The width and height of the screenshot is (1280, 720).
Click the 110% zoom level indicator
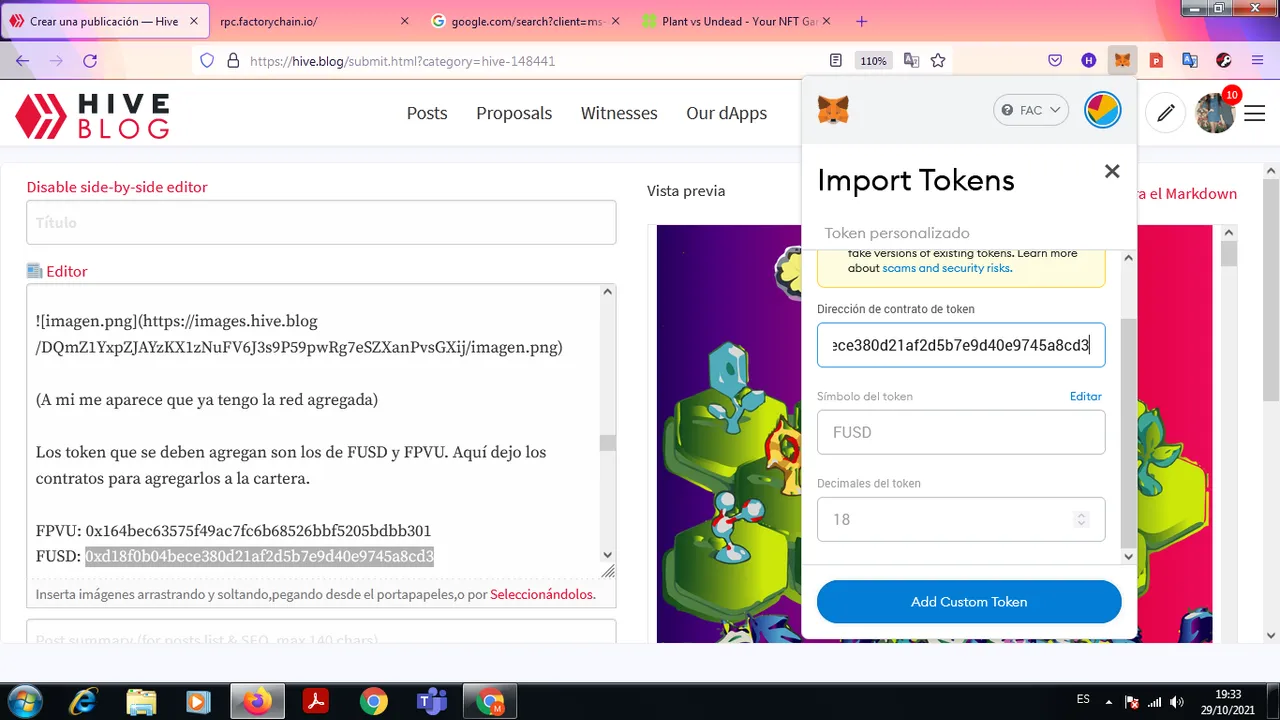[873, 61]
